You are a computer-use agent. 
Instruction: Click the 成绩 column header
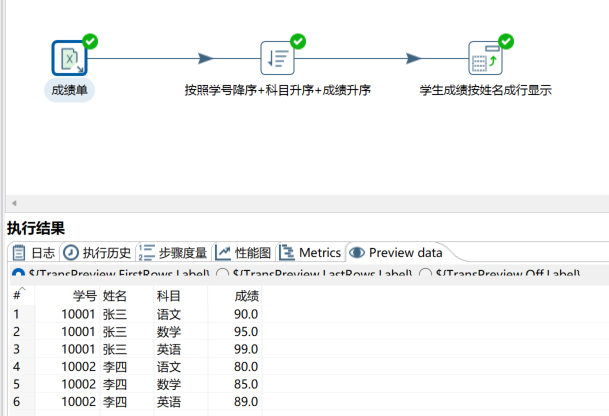click(246, 296)
